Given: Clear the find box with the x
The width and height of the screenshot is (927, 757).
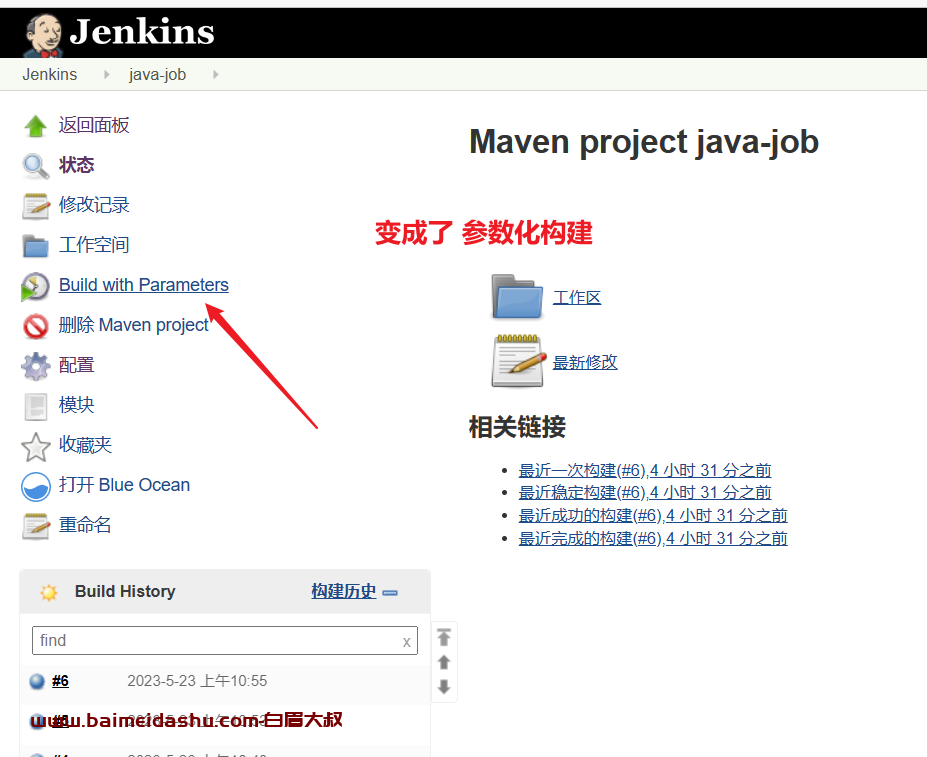Looking at the screenshot, I should click(406, 642).
